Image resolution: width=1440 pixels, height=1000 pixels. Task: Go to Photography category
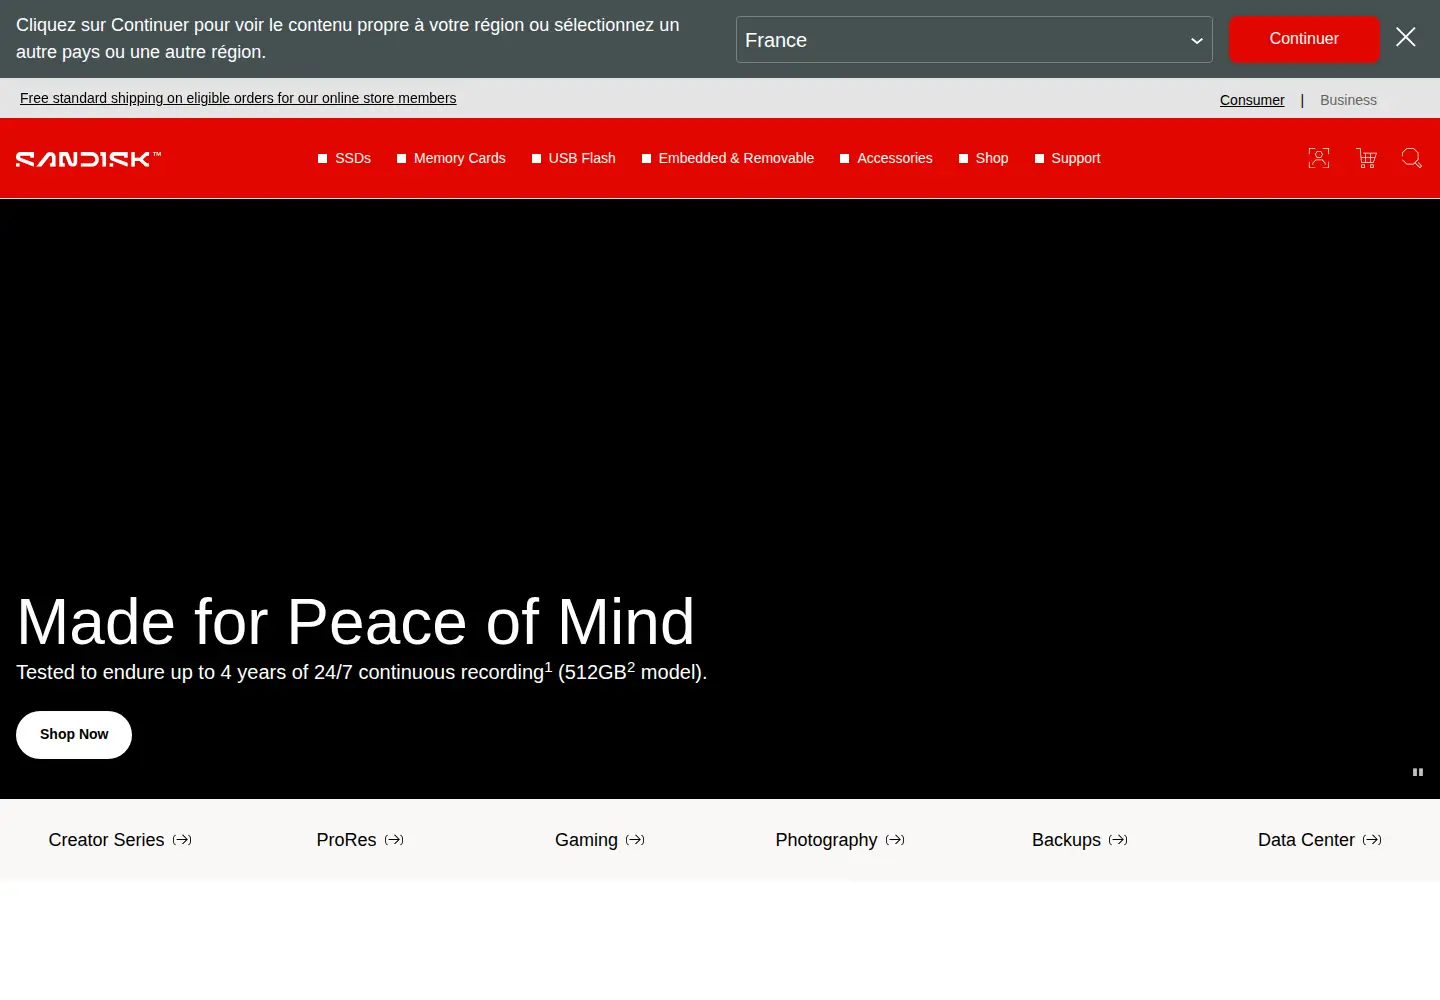coord(840,840)
